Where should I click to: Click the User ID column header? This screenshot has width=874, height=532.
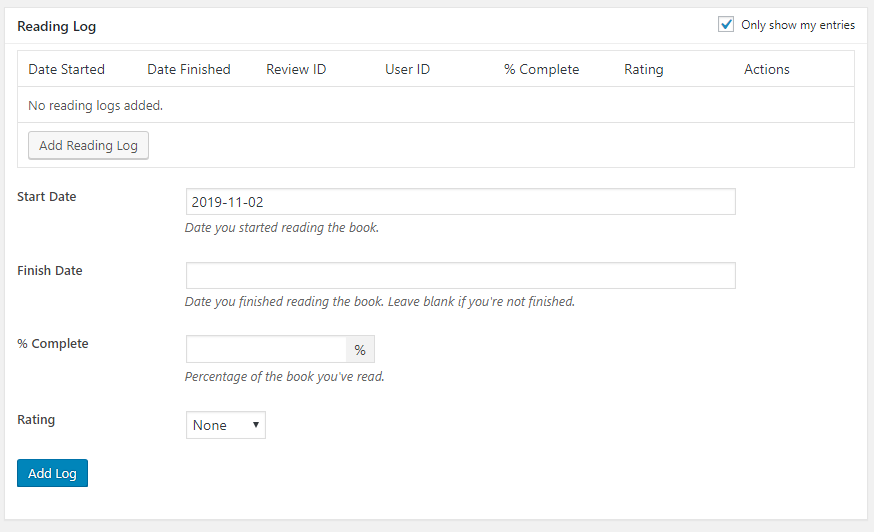(407, 69)
